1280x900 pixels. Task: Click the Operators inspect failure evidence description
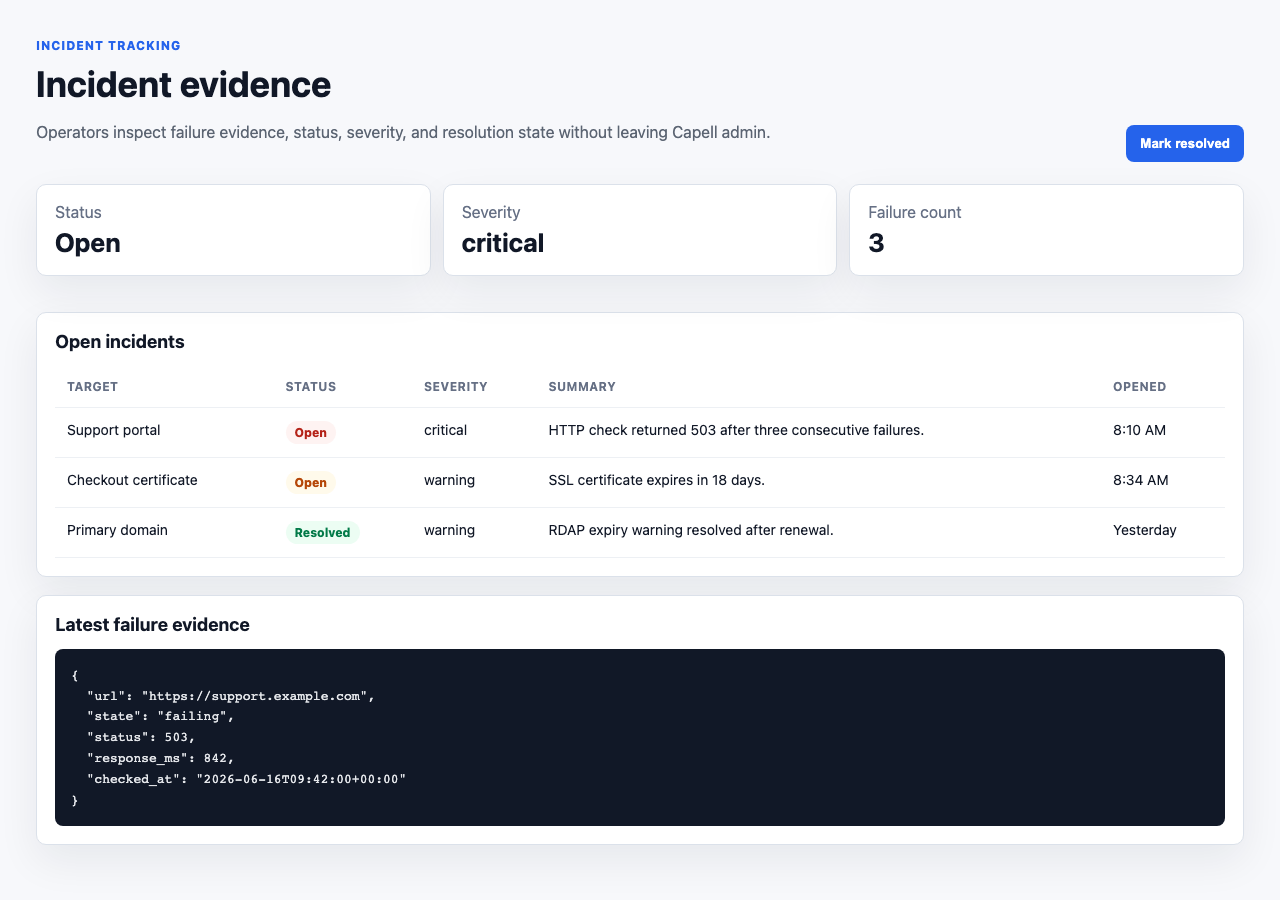pyautogui.click(x=403, y=132)
